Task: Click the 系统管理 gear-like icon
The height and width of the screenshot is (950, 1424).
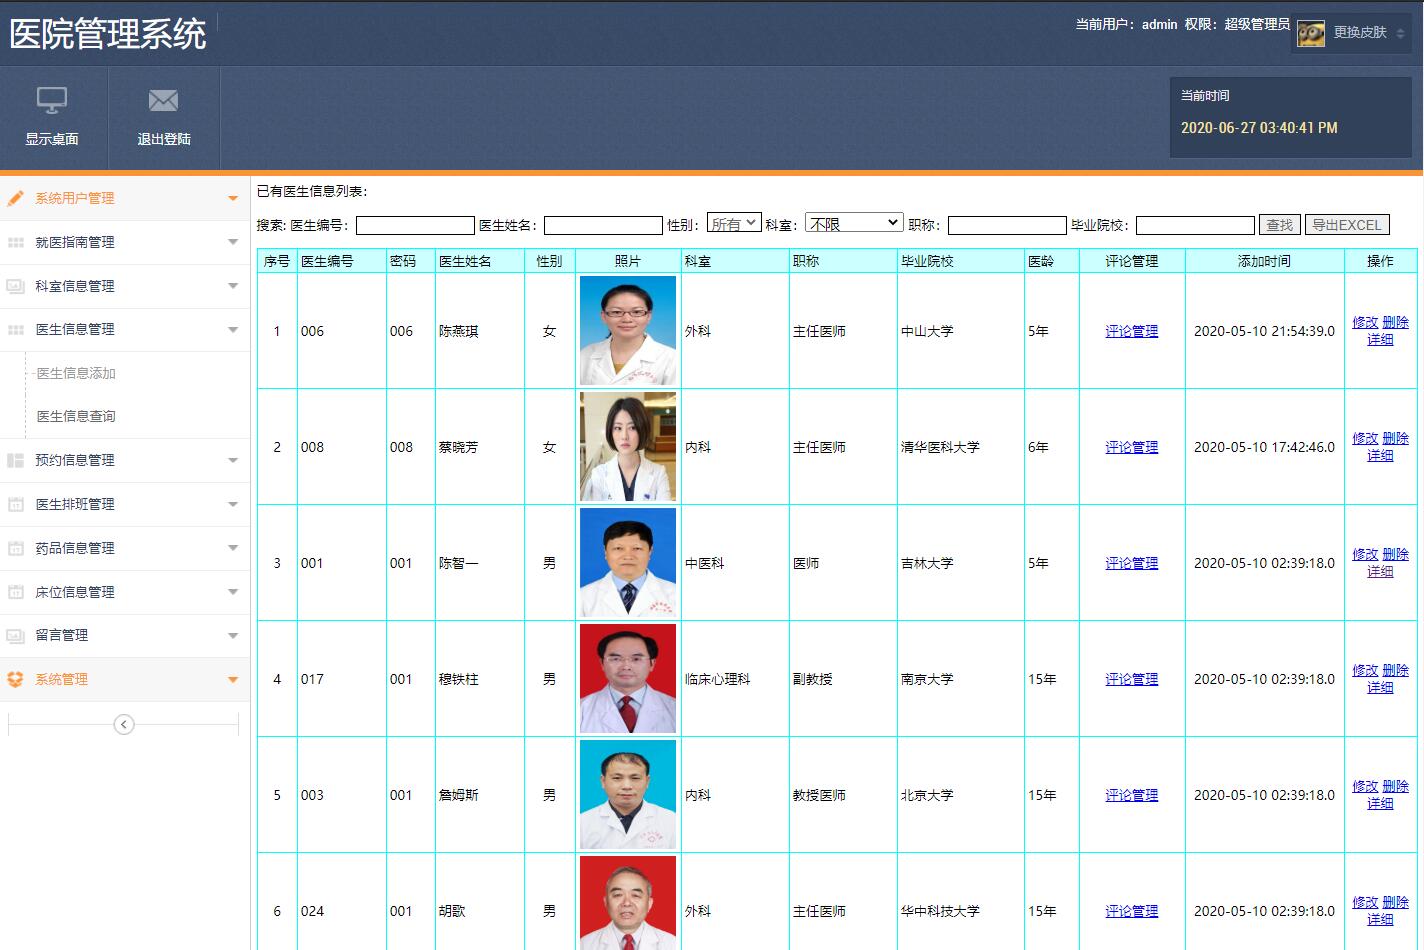Action: point(14,679)
